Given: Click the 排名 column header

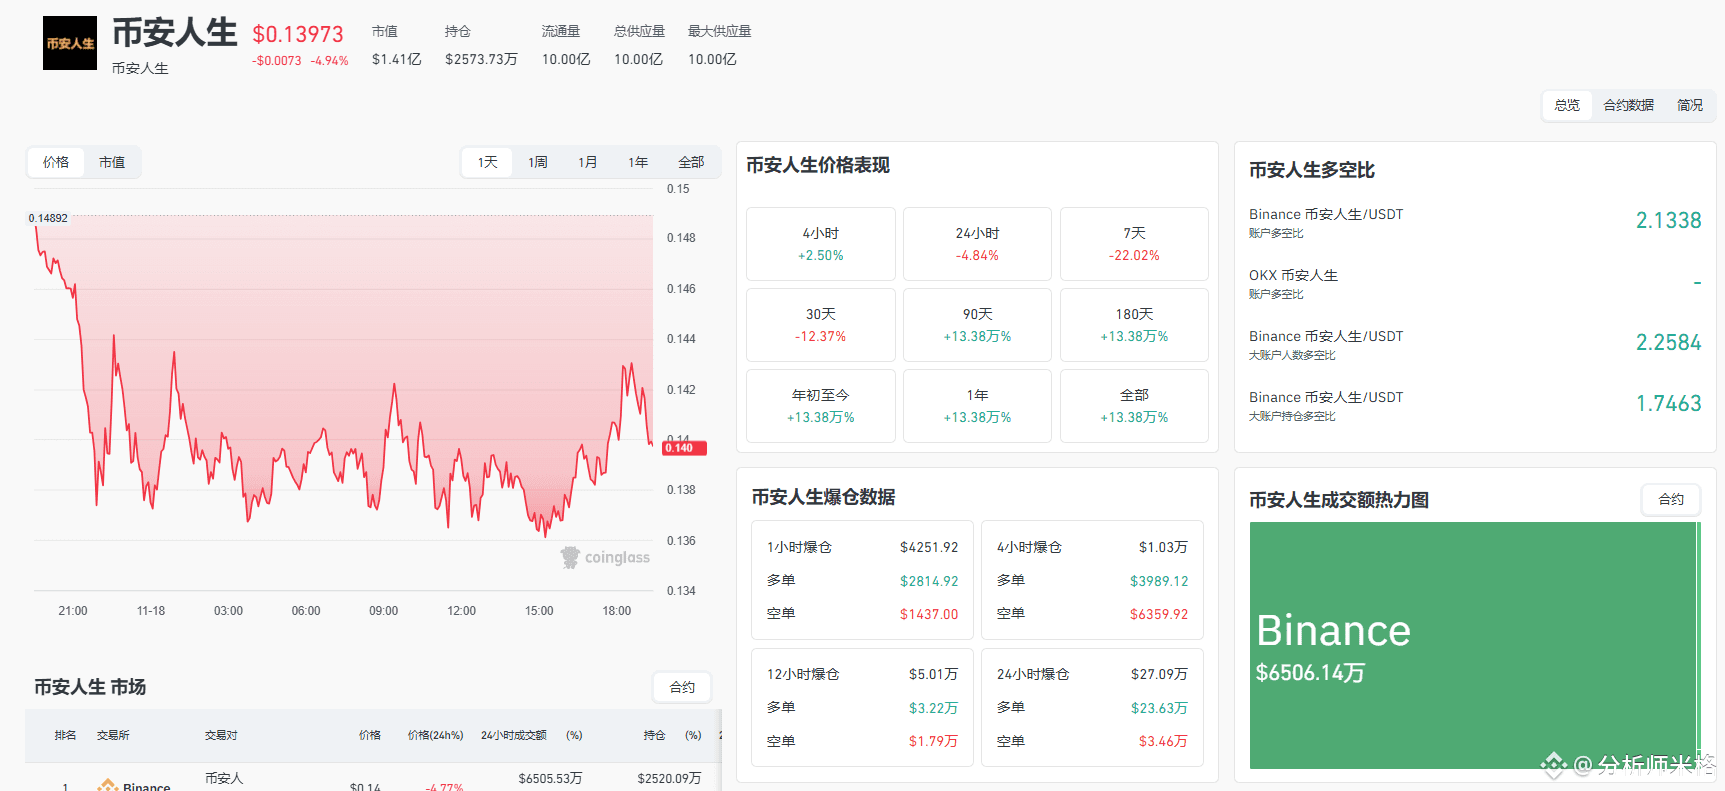Looking at the screenshot, I should point(65,735).
